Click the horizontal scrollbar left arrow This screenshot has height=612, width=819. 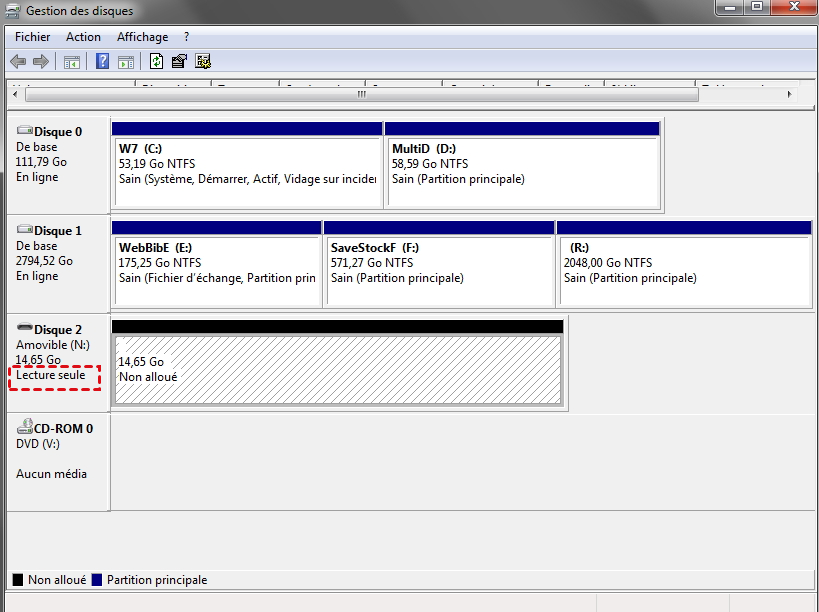tap(15, 95)
